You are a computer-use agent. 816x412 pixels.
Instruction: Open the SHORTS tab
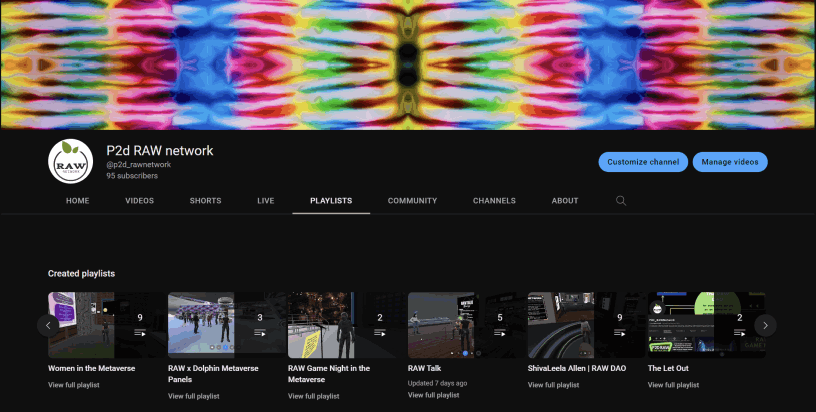[x=206, y=201]
